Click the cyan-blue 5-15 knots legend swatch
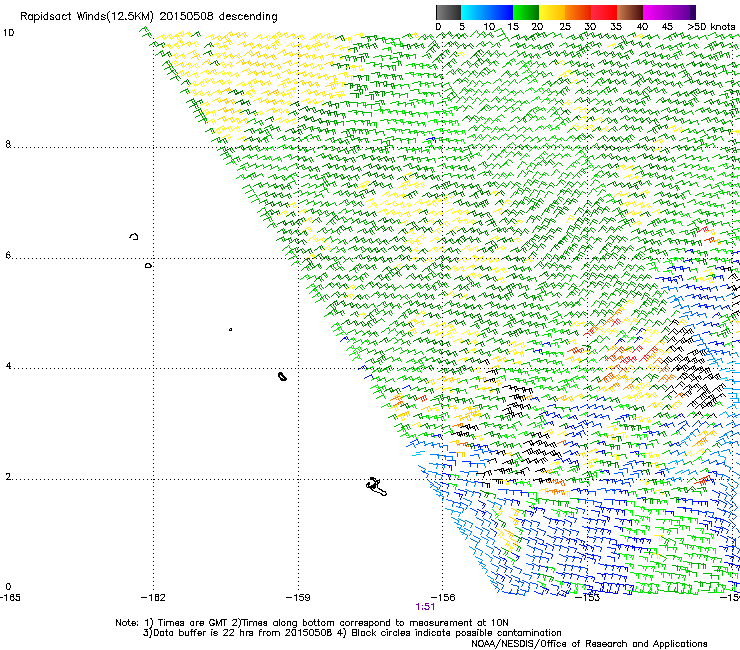The image size is (740, 650). (487, 12)
